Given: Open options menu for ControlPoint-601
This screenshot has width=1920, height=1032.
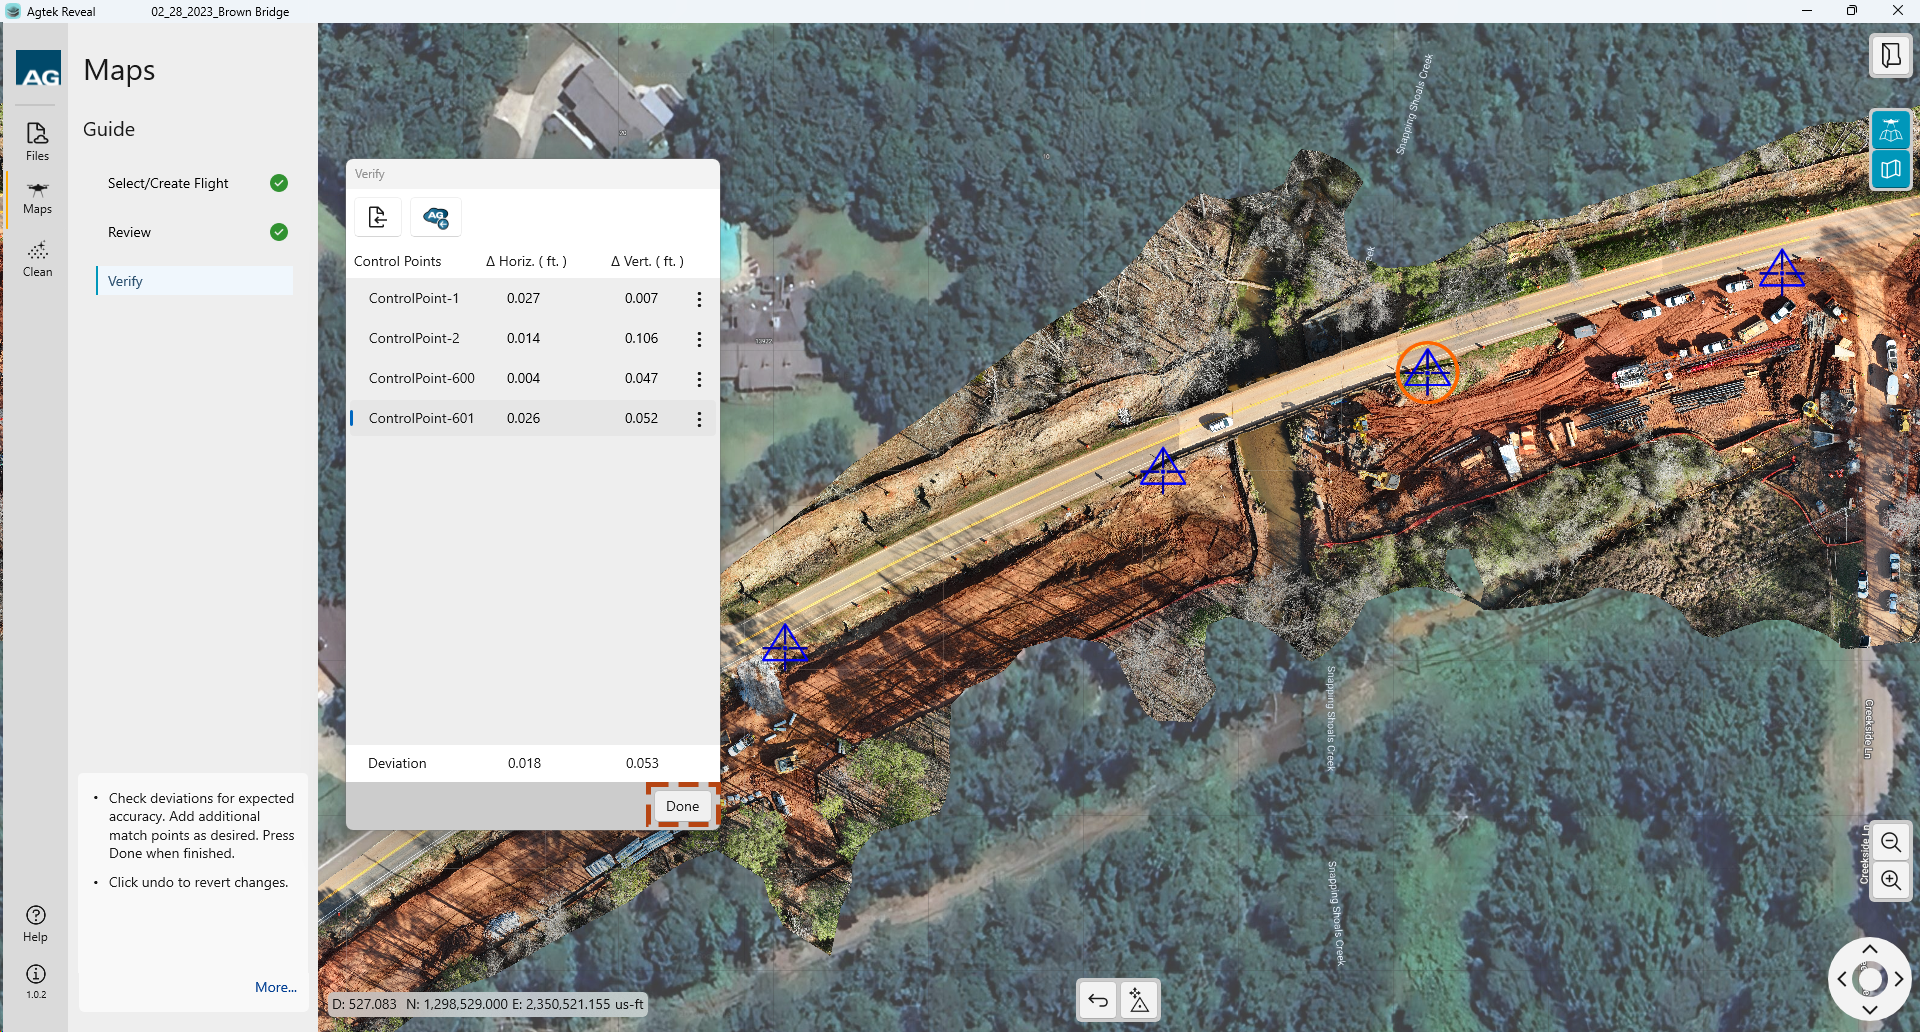Looking at the screenshot, I should point(699,419).
